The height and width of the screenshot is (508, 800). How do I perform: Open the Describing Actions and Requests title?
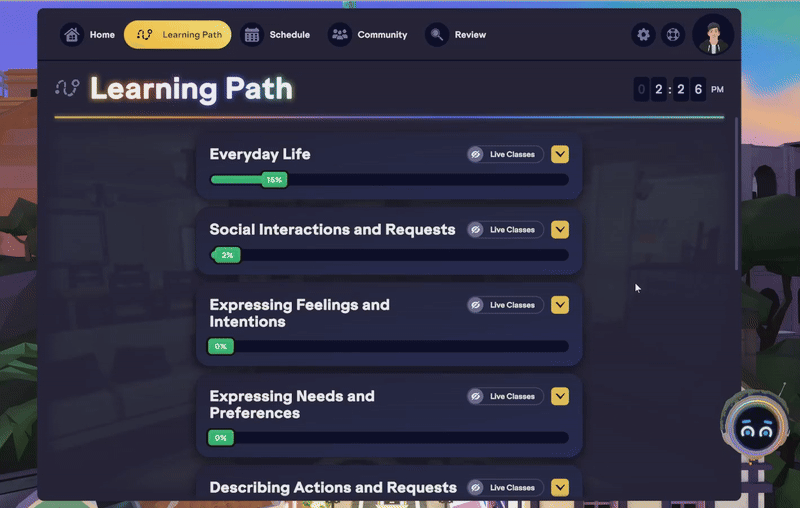(333, 488)
